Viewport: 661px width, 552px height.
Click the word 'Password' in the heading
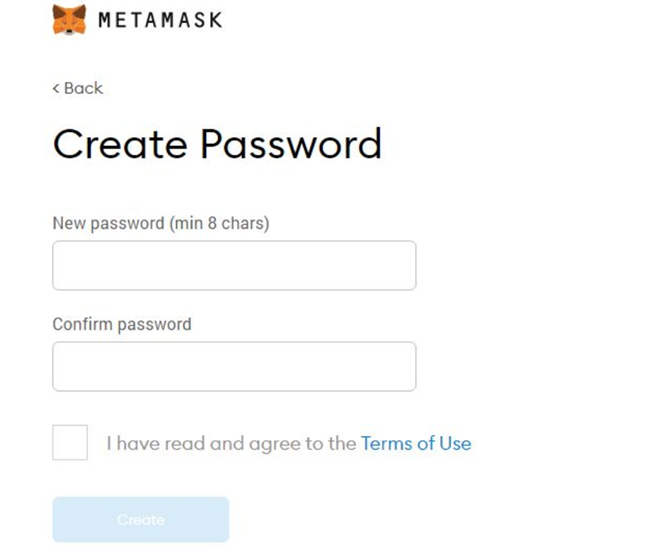click(291, 144)
